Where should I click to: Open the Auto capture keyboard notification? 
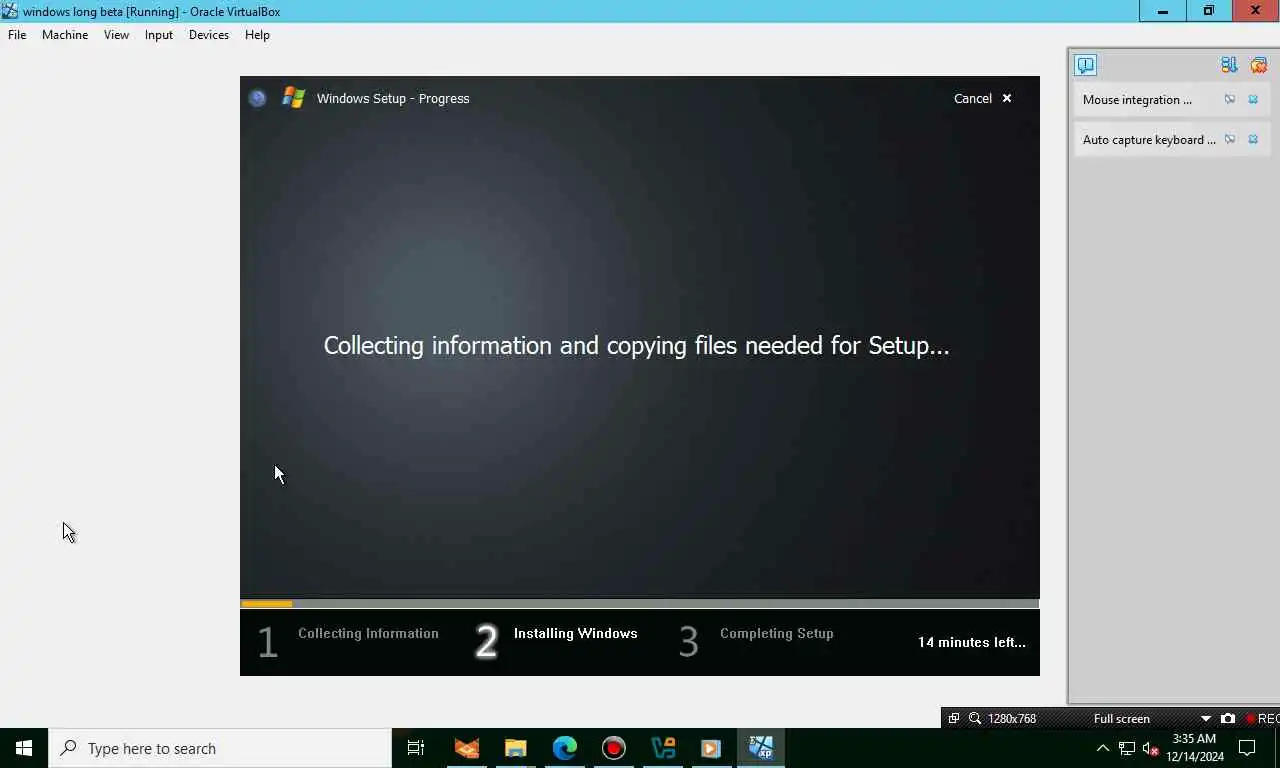(x=1149, y=140)
